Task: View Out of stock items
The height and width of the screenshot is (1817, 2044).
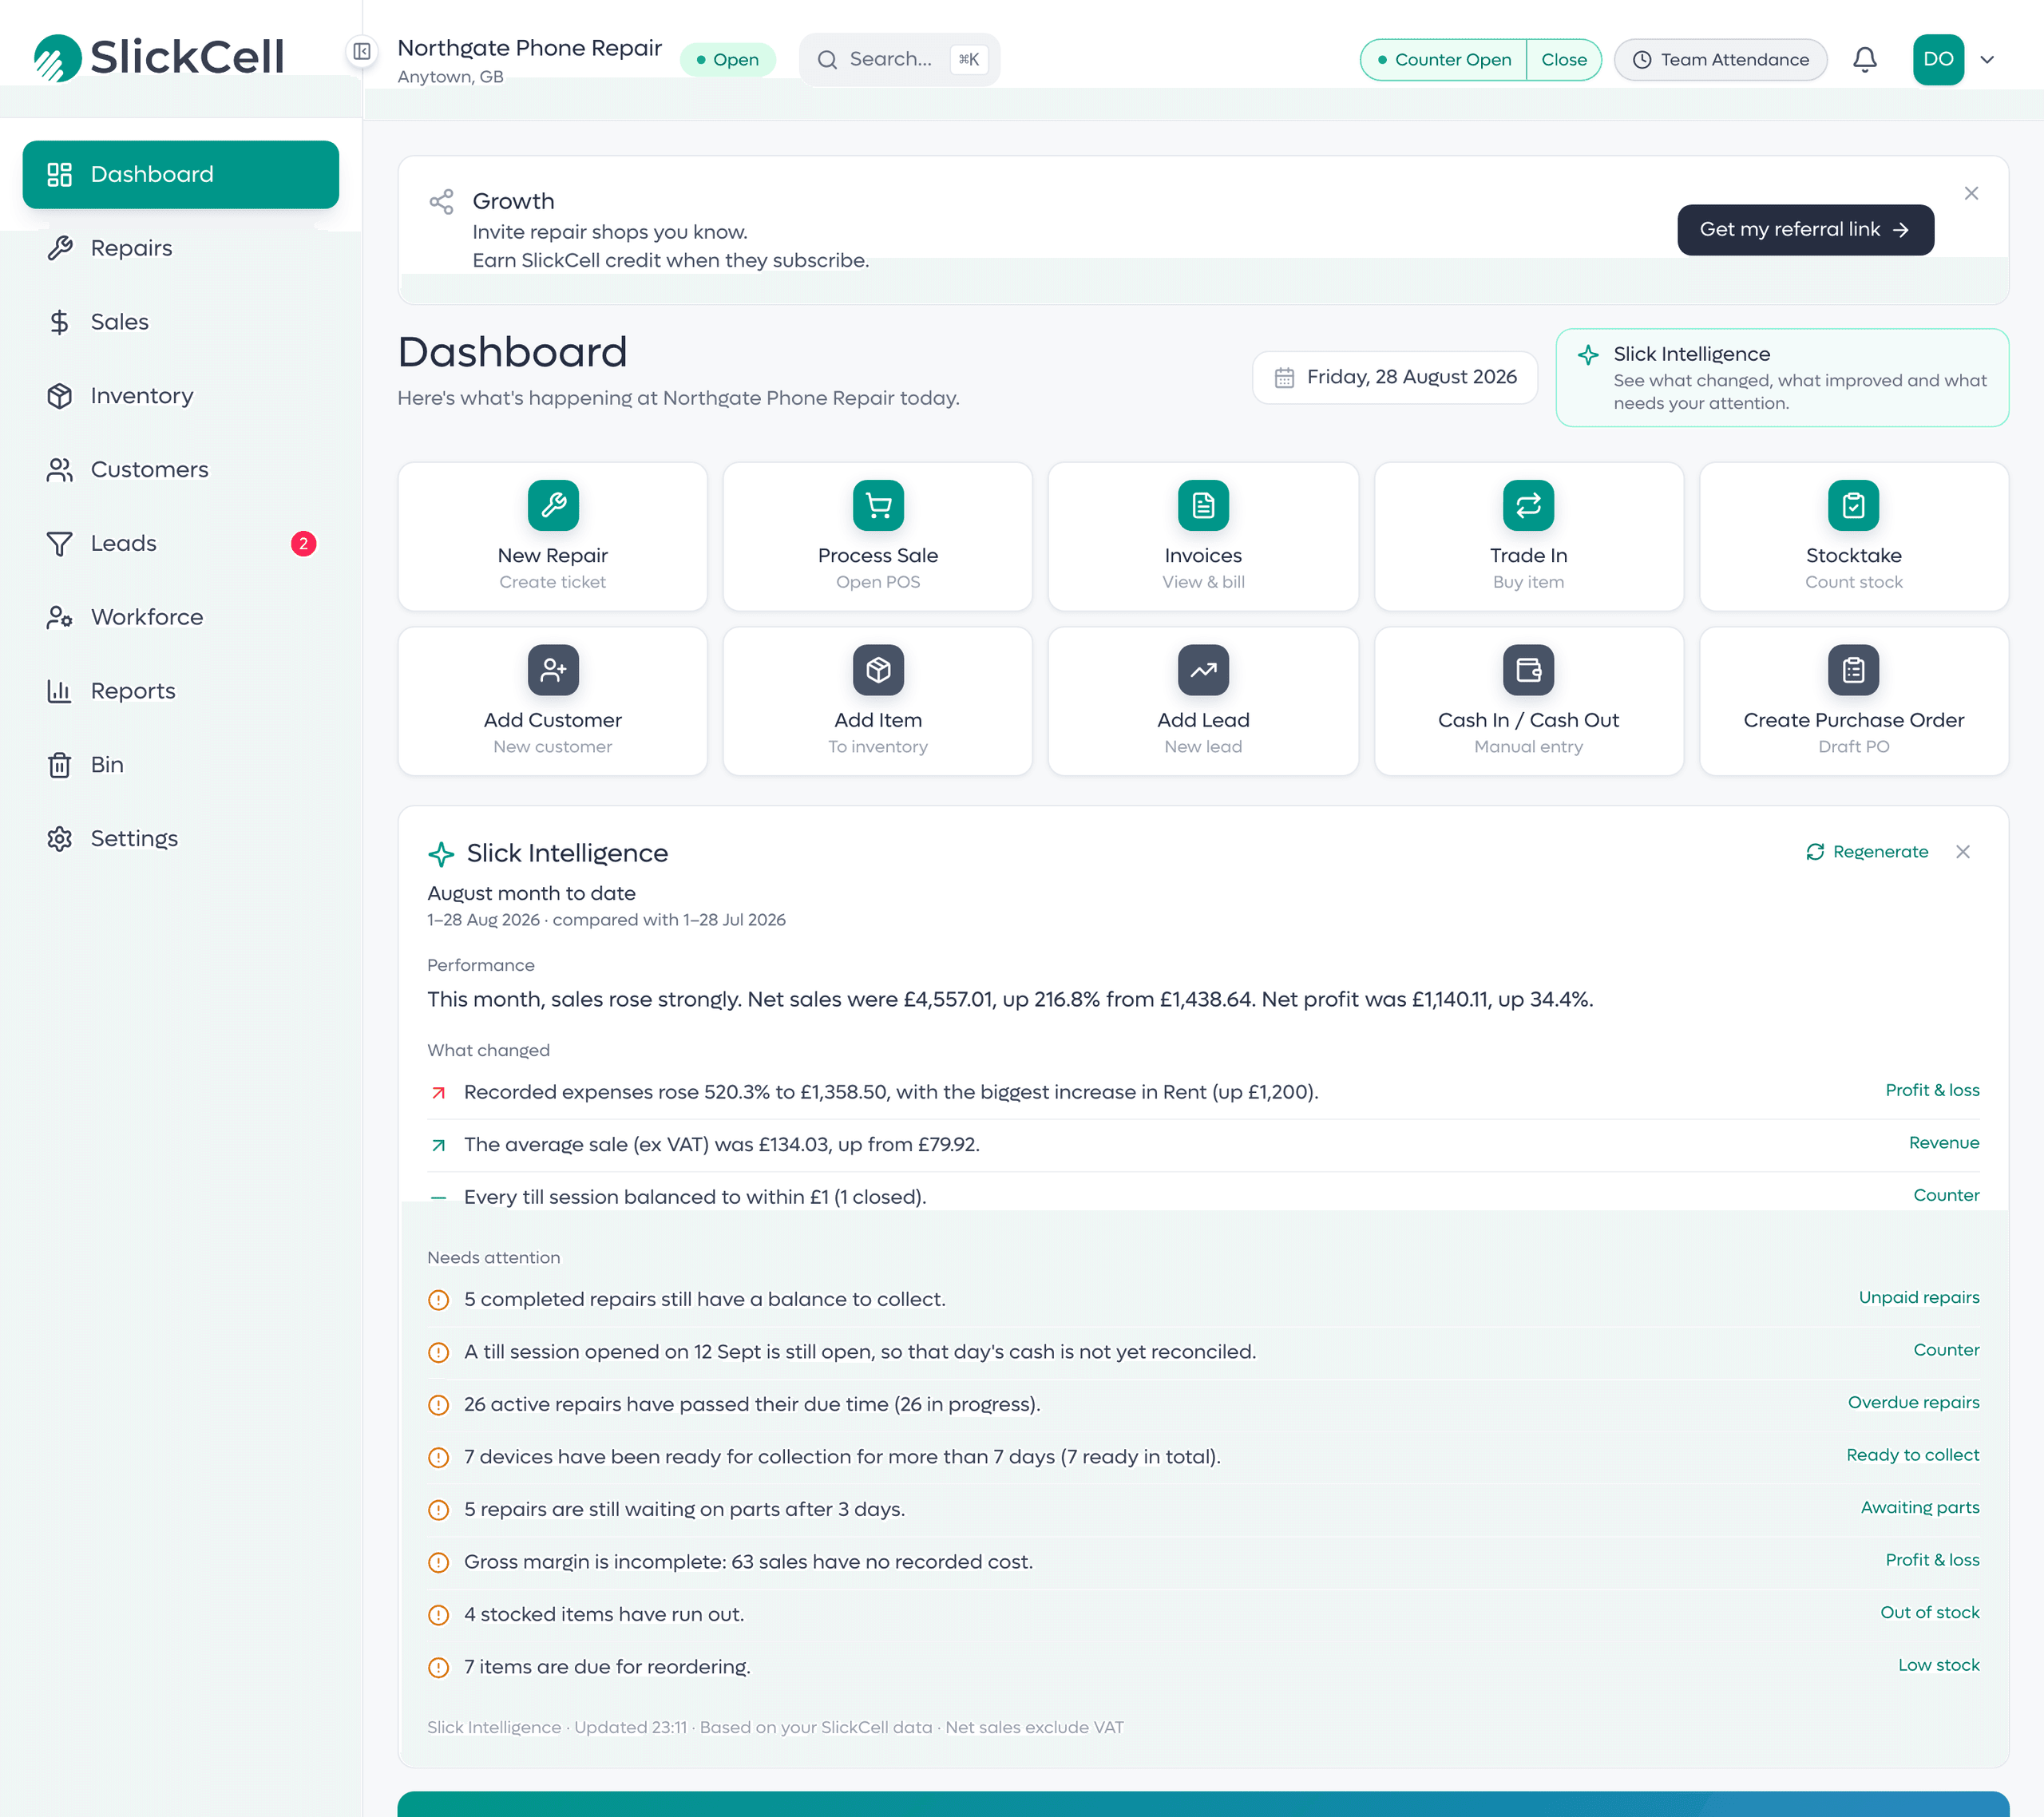Action: coord(1930,1612)
